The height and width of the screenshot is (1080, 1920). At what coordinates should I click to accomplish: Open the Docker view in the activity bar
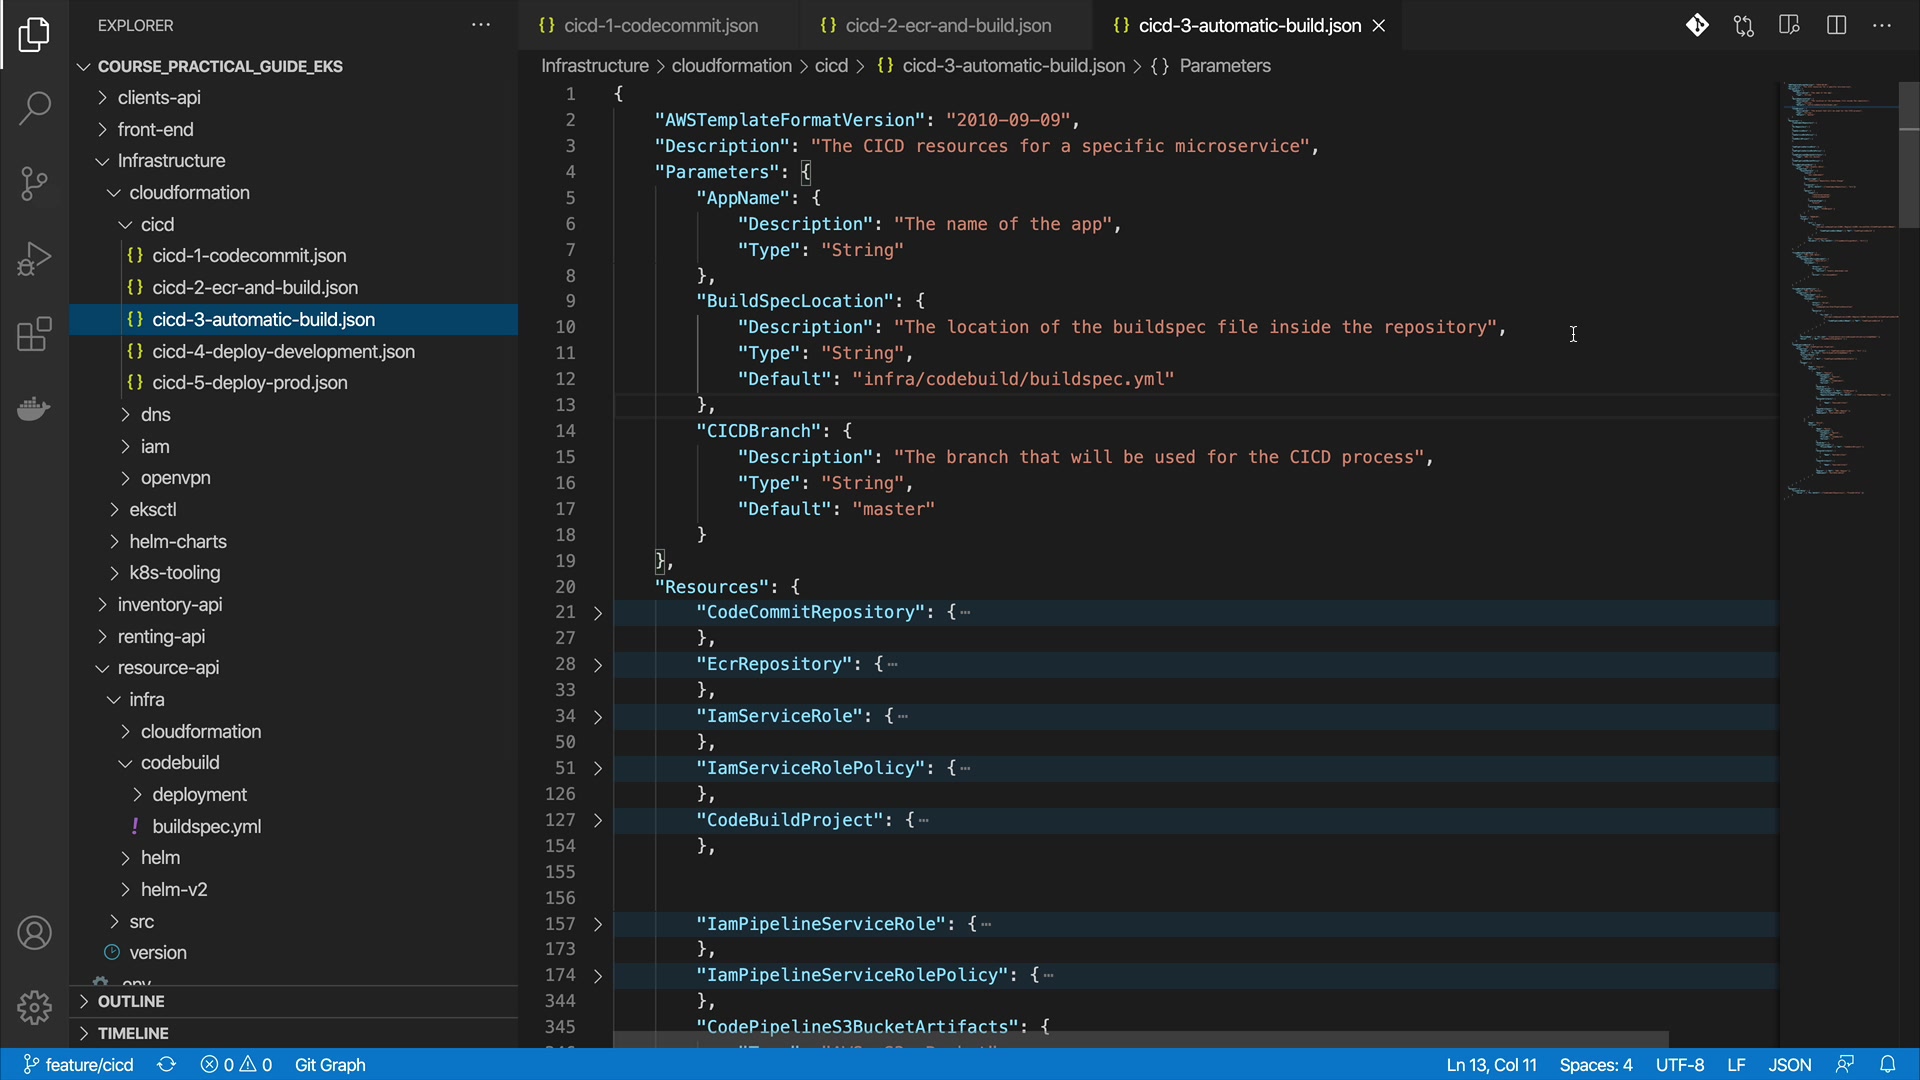[34, 408]
